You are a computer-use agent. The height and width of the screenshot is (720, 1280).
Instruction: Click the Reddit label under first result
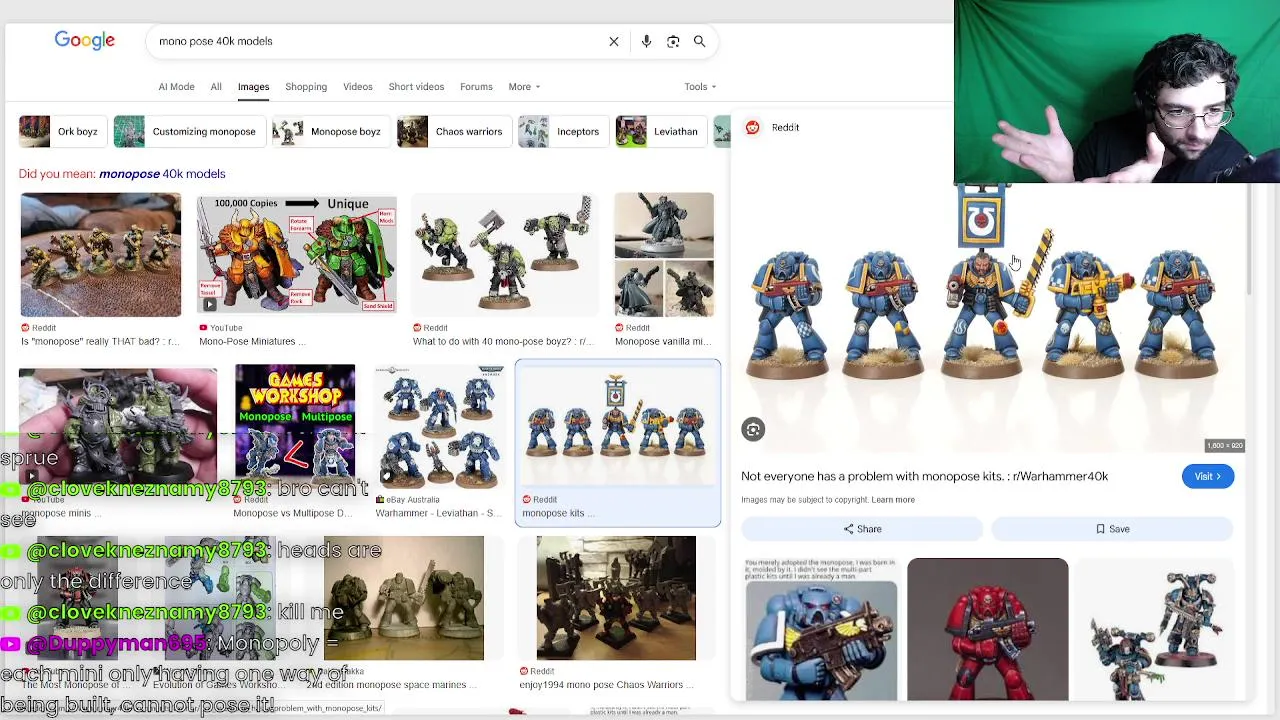[44, 328]
